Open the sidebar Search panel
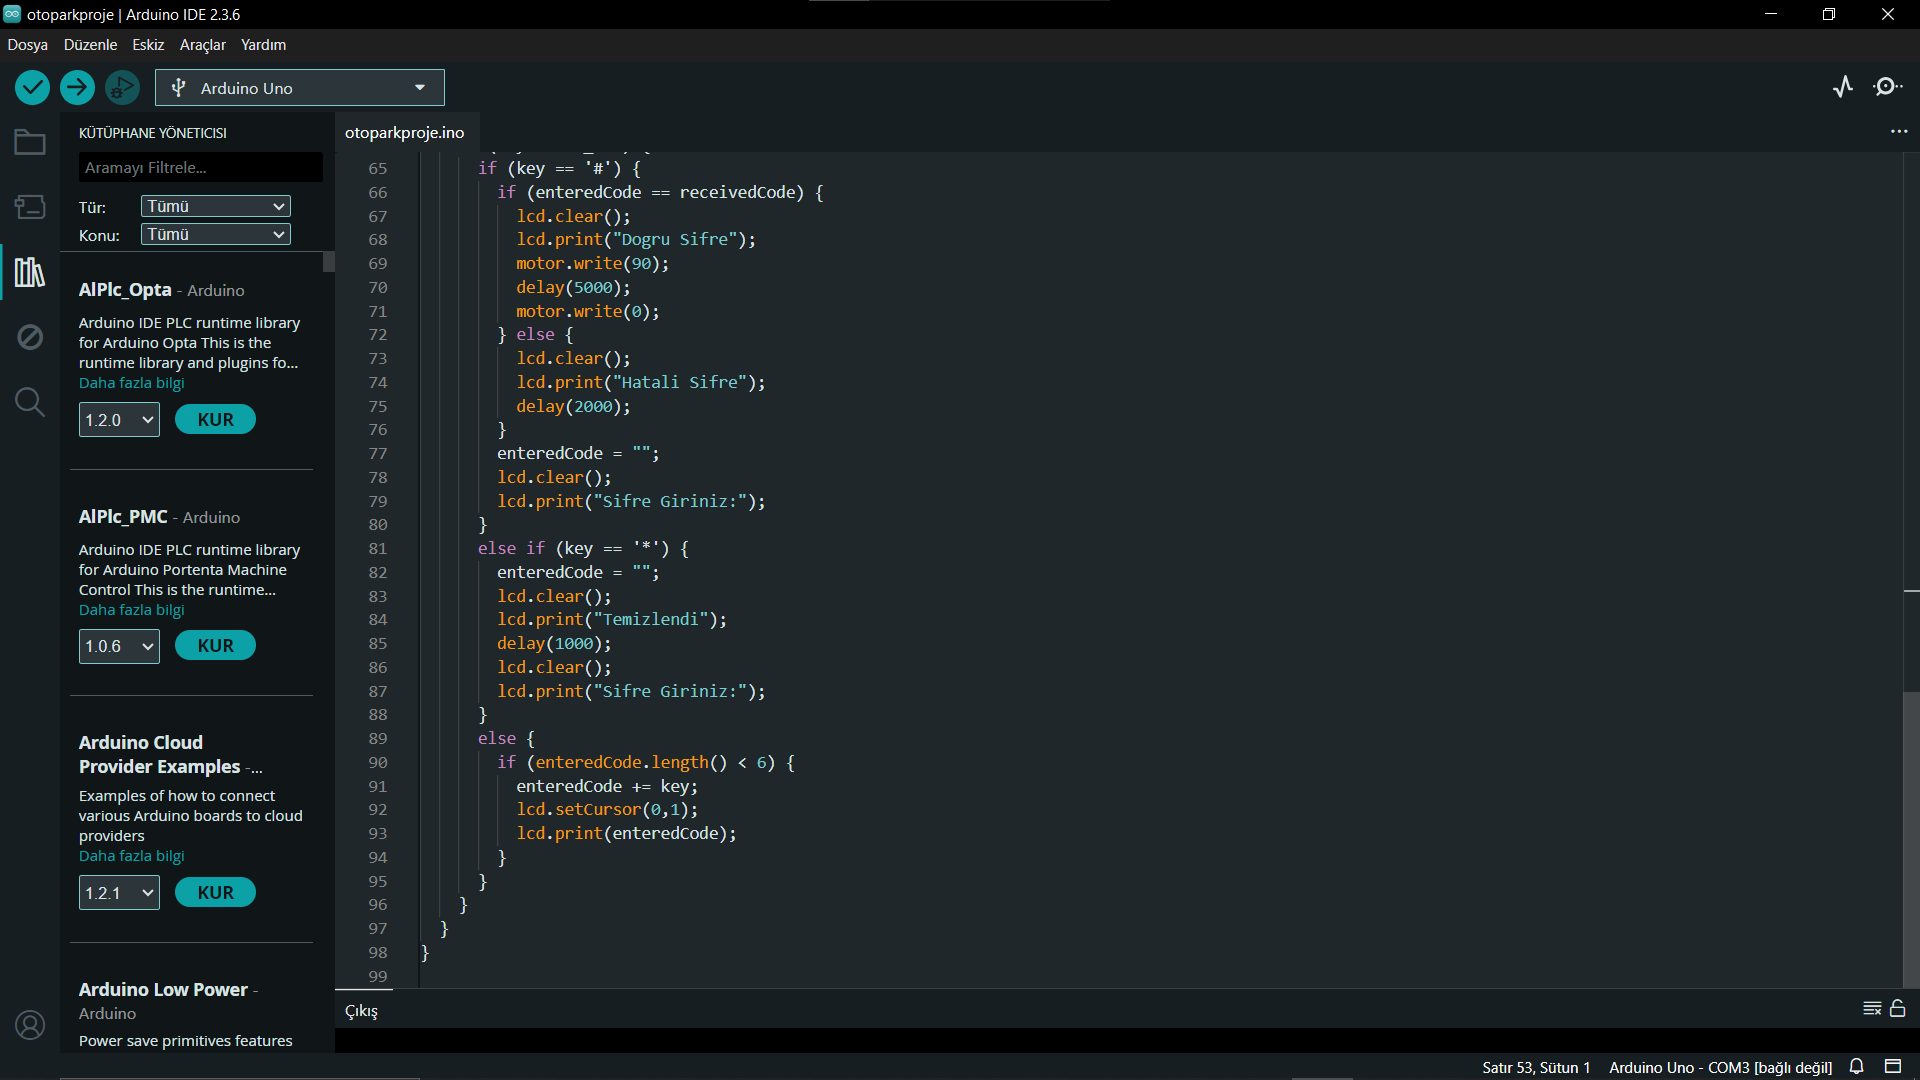 click(30, 402)
